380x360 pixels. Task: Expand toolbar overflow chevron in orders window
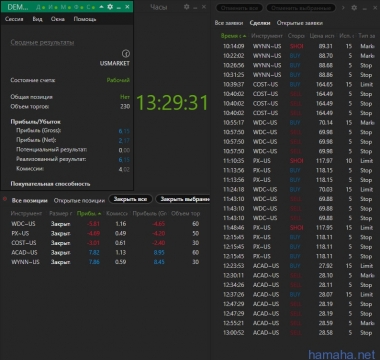point(343,7)
